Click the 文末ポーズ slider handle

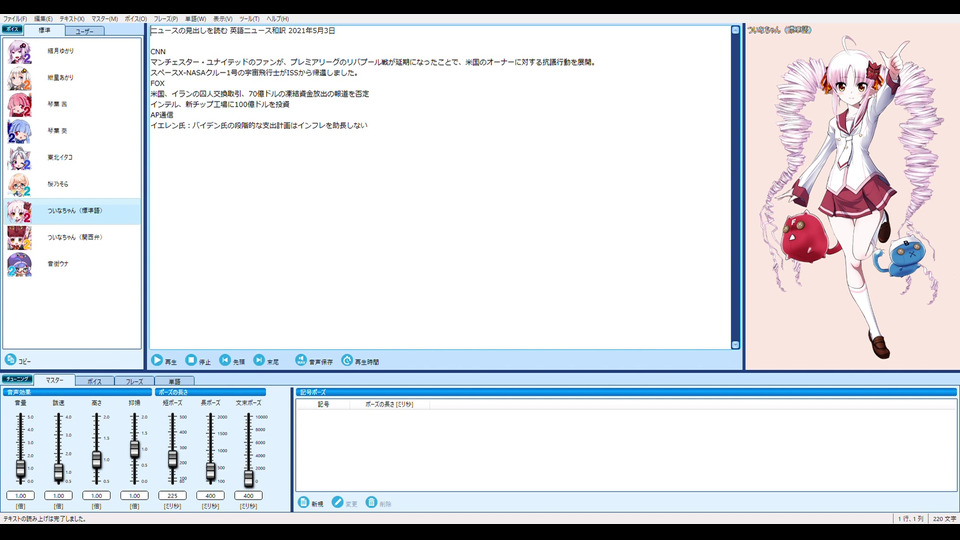click(248, 478)
